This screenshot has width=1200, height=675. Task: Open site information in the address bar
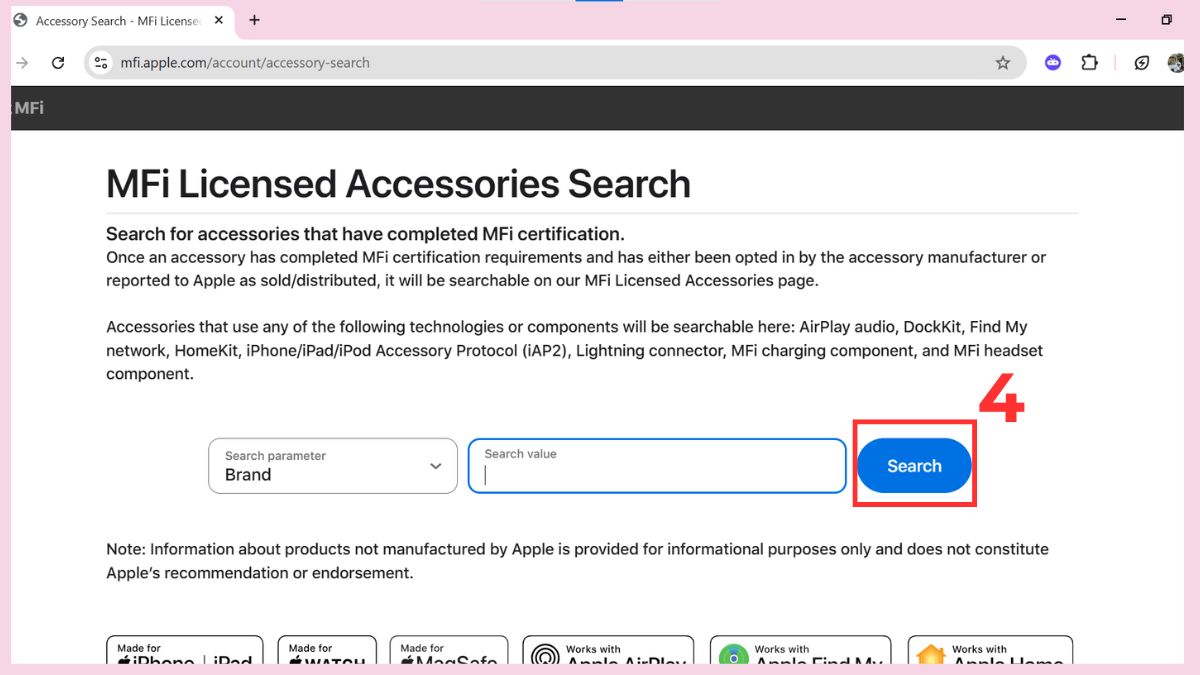[100, 62]
